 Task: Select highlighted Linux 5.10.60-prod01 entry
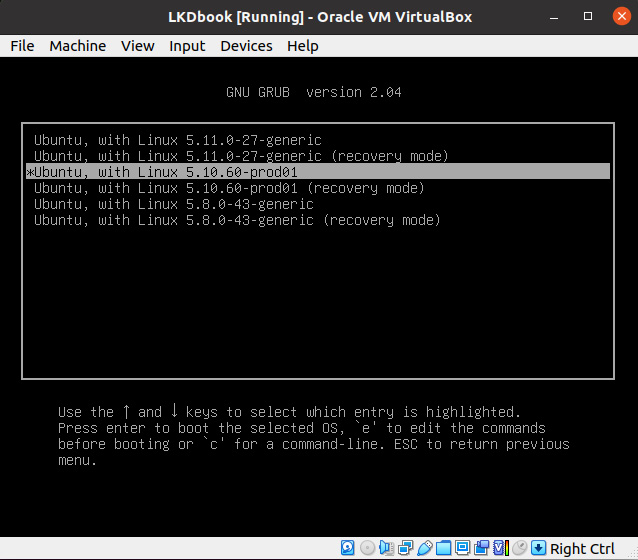pos(318,171)
